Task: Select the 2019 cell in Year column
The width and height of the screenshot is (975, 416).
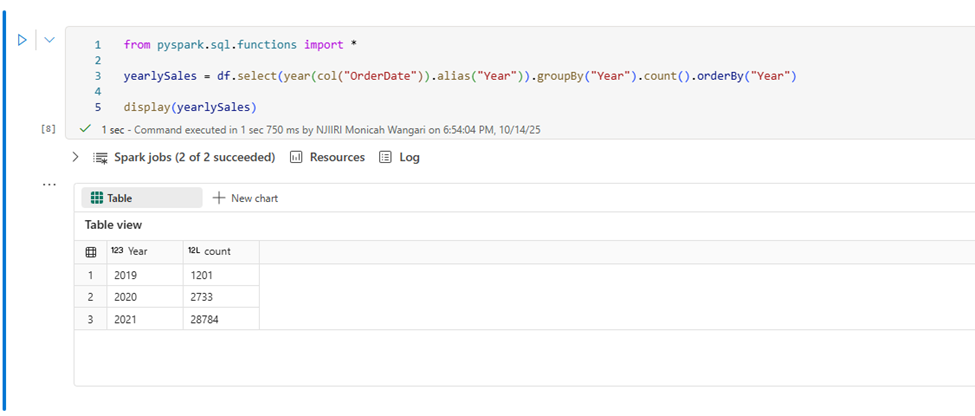Action: 126,275
